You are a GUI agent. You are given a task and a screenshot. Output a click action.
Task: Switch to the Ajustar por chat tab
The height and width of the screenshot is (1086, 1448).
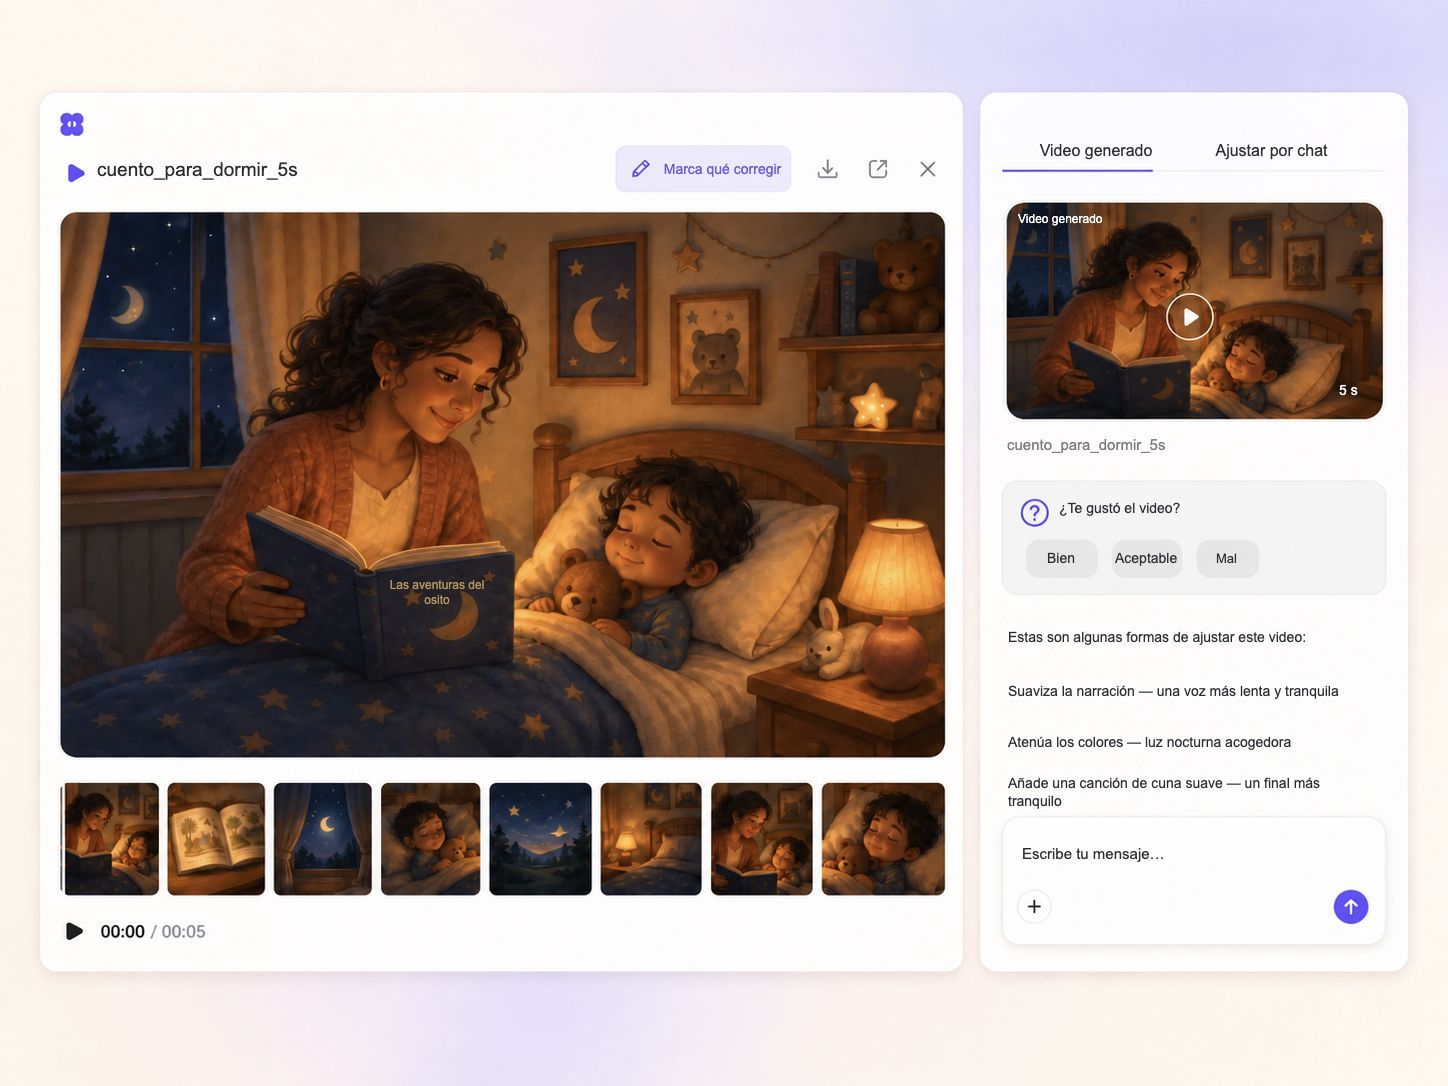(1271, 151)
